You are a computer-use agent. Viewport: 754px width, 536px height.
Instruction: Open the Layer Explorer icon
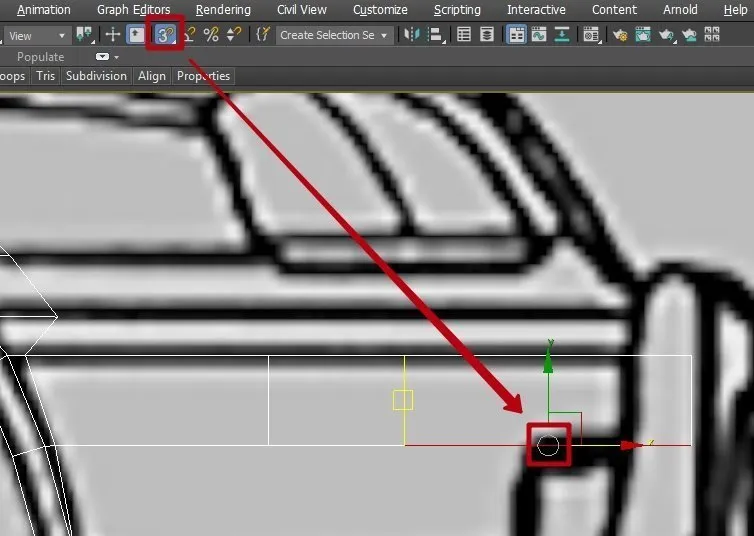486,34
